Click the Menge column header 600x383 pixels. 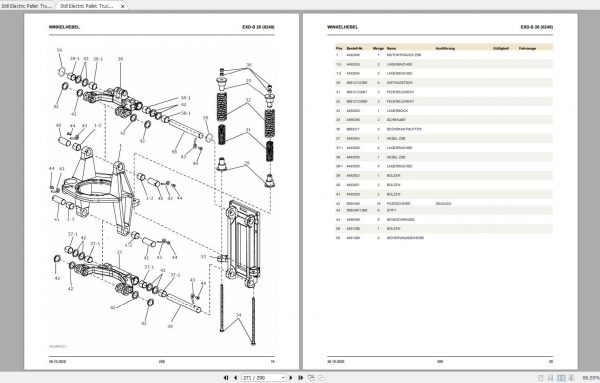coord(378,49)
